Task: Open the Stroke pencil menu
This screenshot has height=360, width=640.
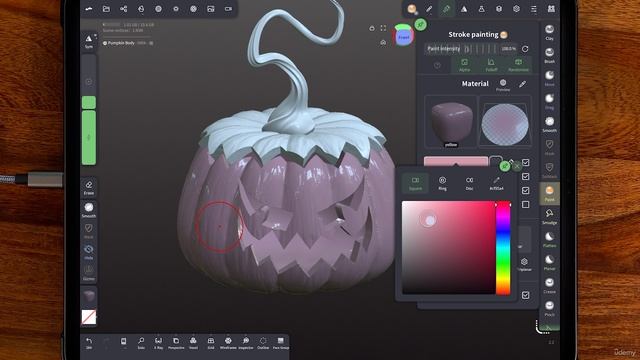Action: pos(429,9)
